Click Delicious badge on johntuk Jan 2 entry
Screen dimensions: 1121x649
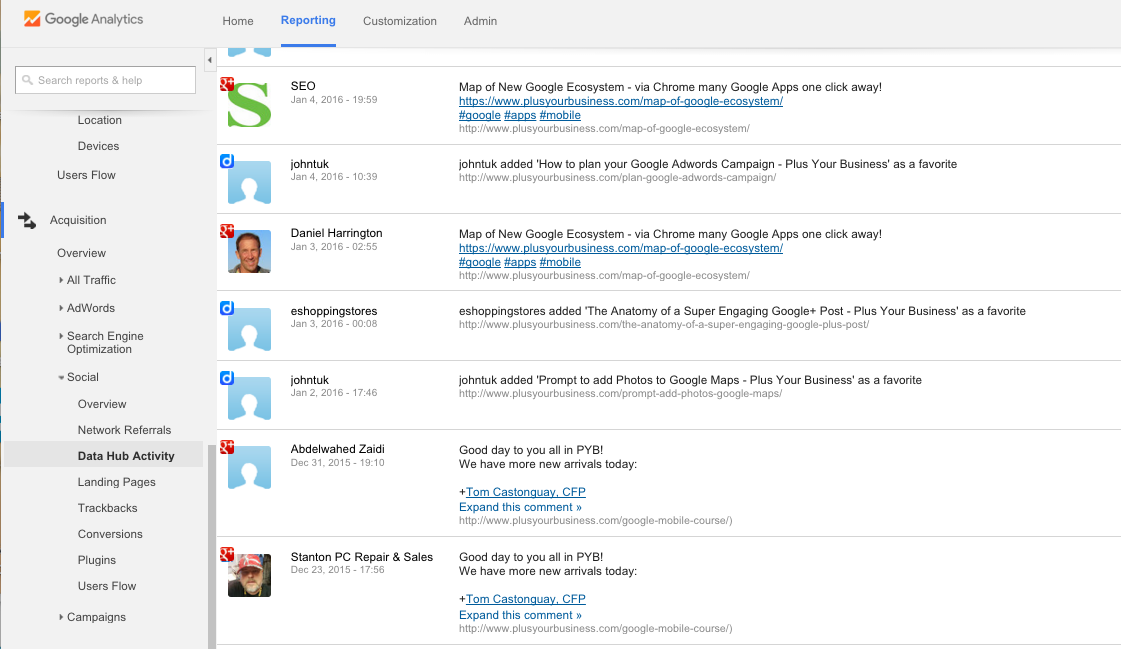tap(227, 377)
